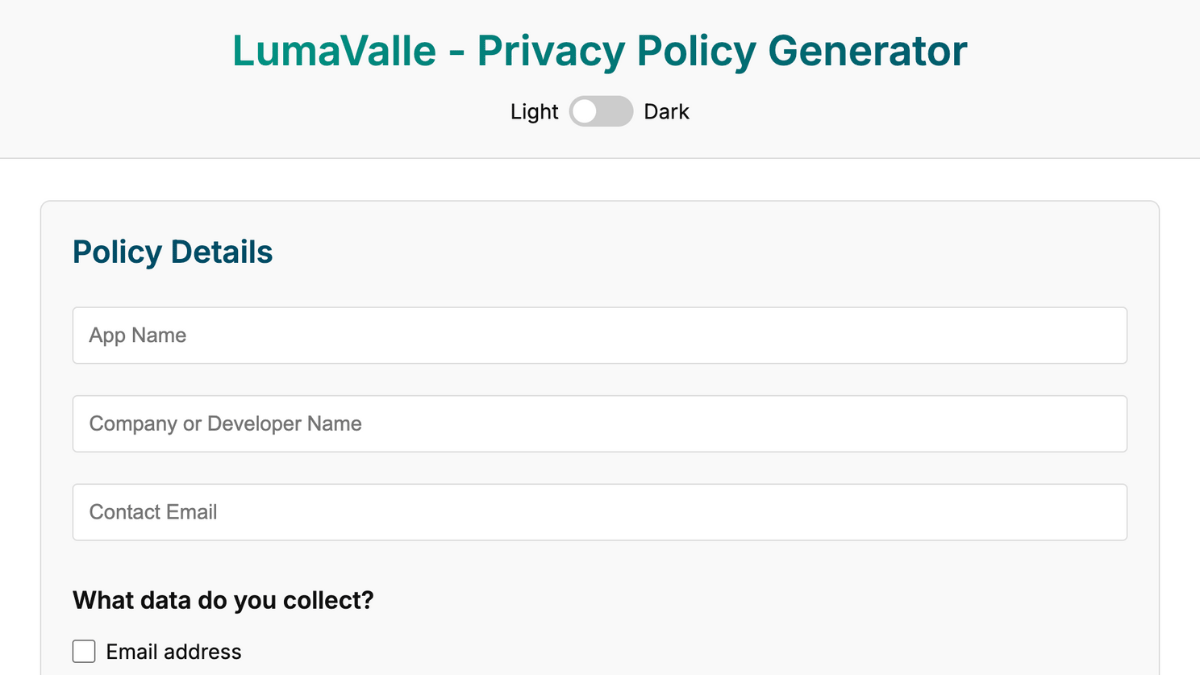Focus the Company or Developer Name field
This screenshot has width=1200, height=675.
coord(600,424)
